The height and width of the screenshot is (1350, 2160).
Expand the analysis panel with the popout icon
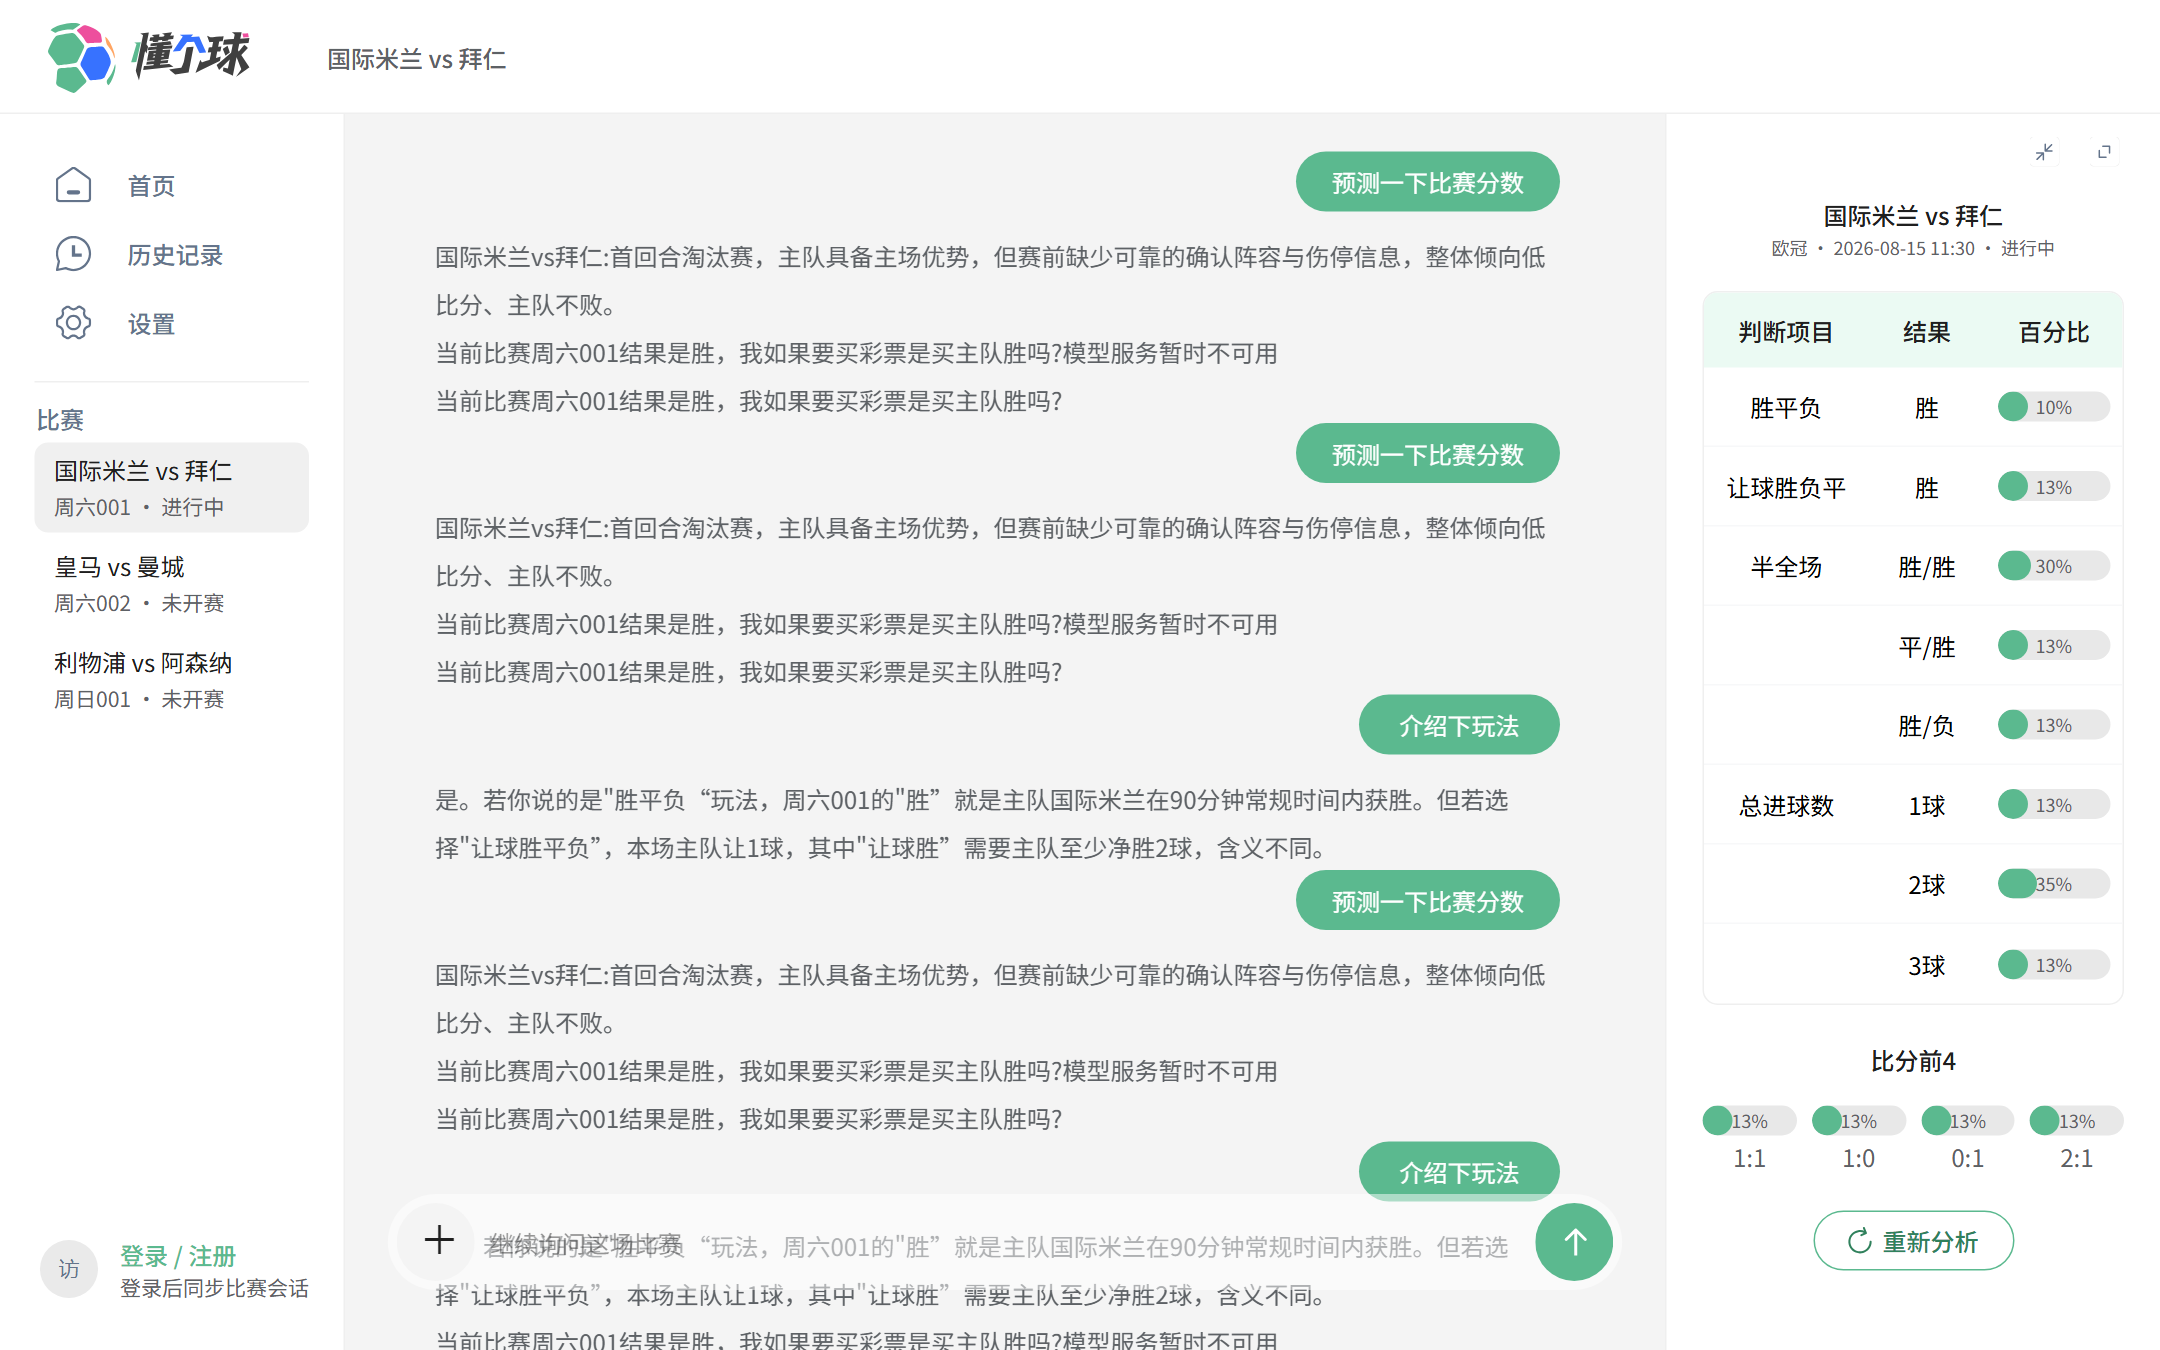click(2104, 152)
